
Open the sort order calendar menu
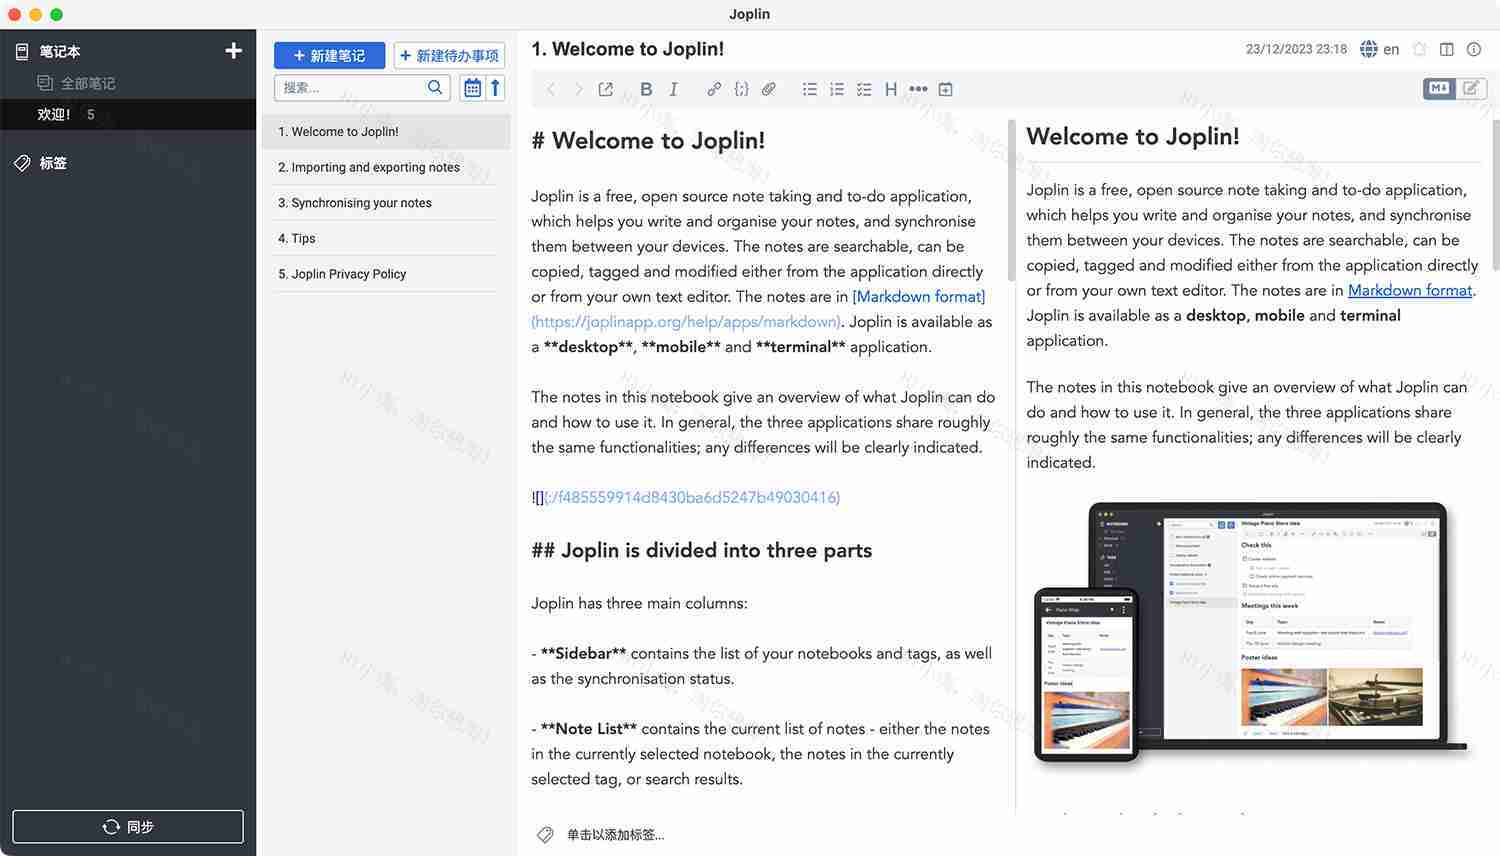(471, 88)
